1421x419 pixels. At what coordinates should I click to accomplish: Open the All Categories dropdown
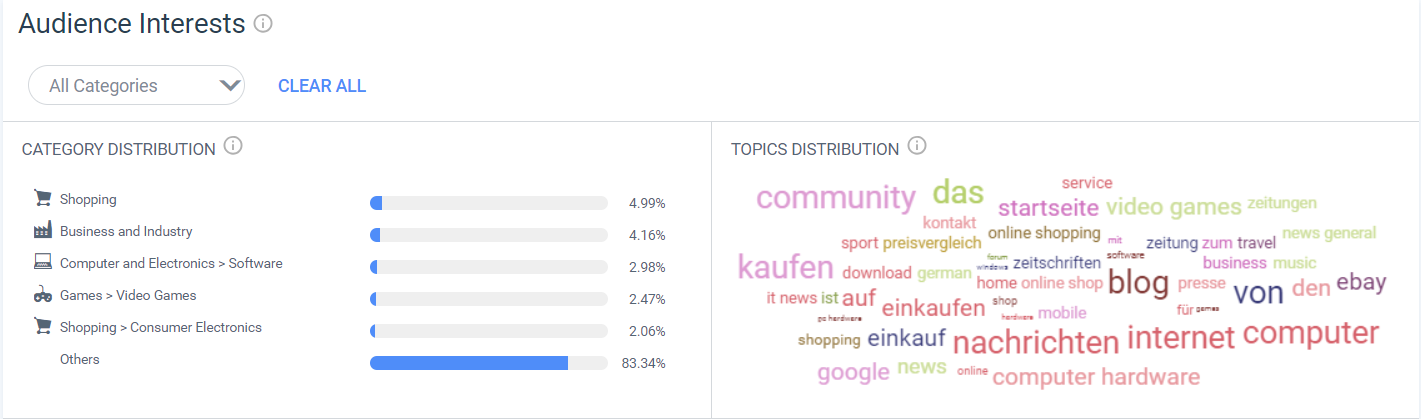pos(136,85)
